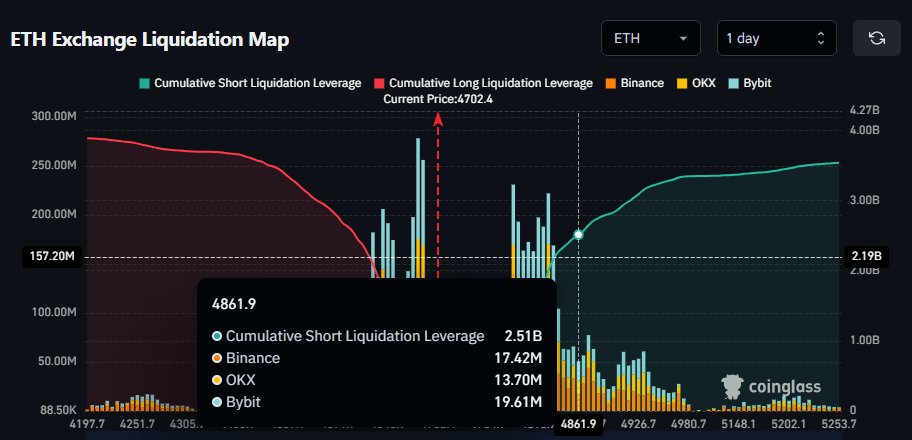Toggle the Bybit series legend
The height and width of the screenshot is (440, 912).
(x=750, y=83)
